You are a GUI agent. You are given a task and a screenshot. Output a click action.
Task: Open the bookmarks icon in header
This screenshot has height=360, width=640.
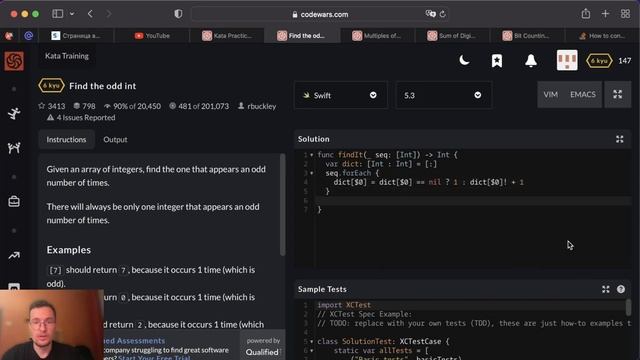[497, 61]
